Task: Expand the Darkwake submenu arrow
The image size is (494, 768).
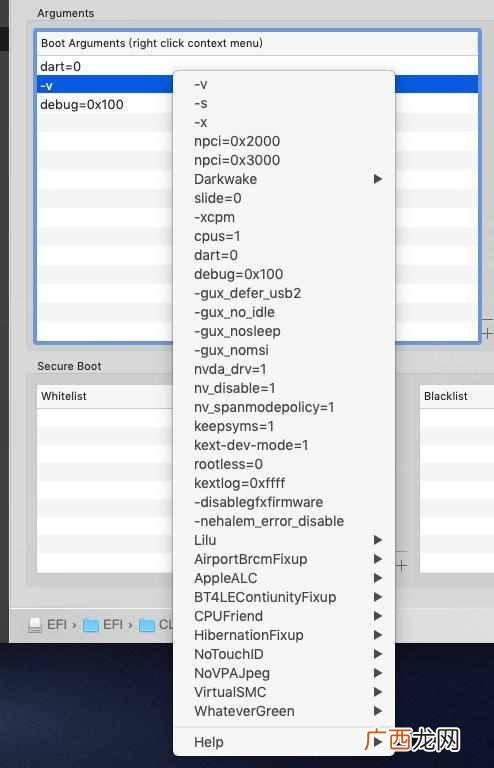Action: (377, 179)
